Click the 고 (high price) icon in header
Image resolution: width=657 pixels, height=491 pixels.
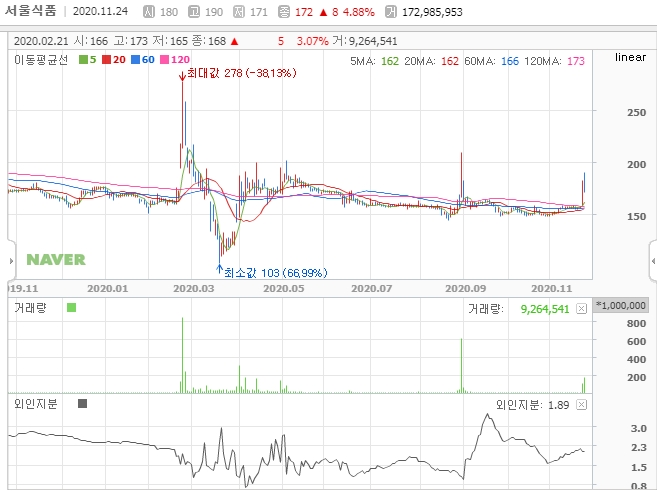coord(194,12)
